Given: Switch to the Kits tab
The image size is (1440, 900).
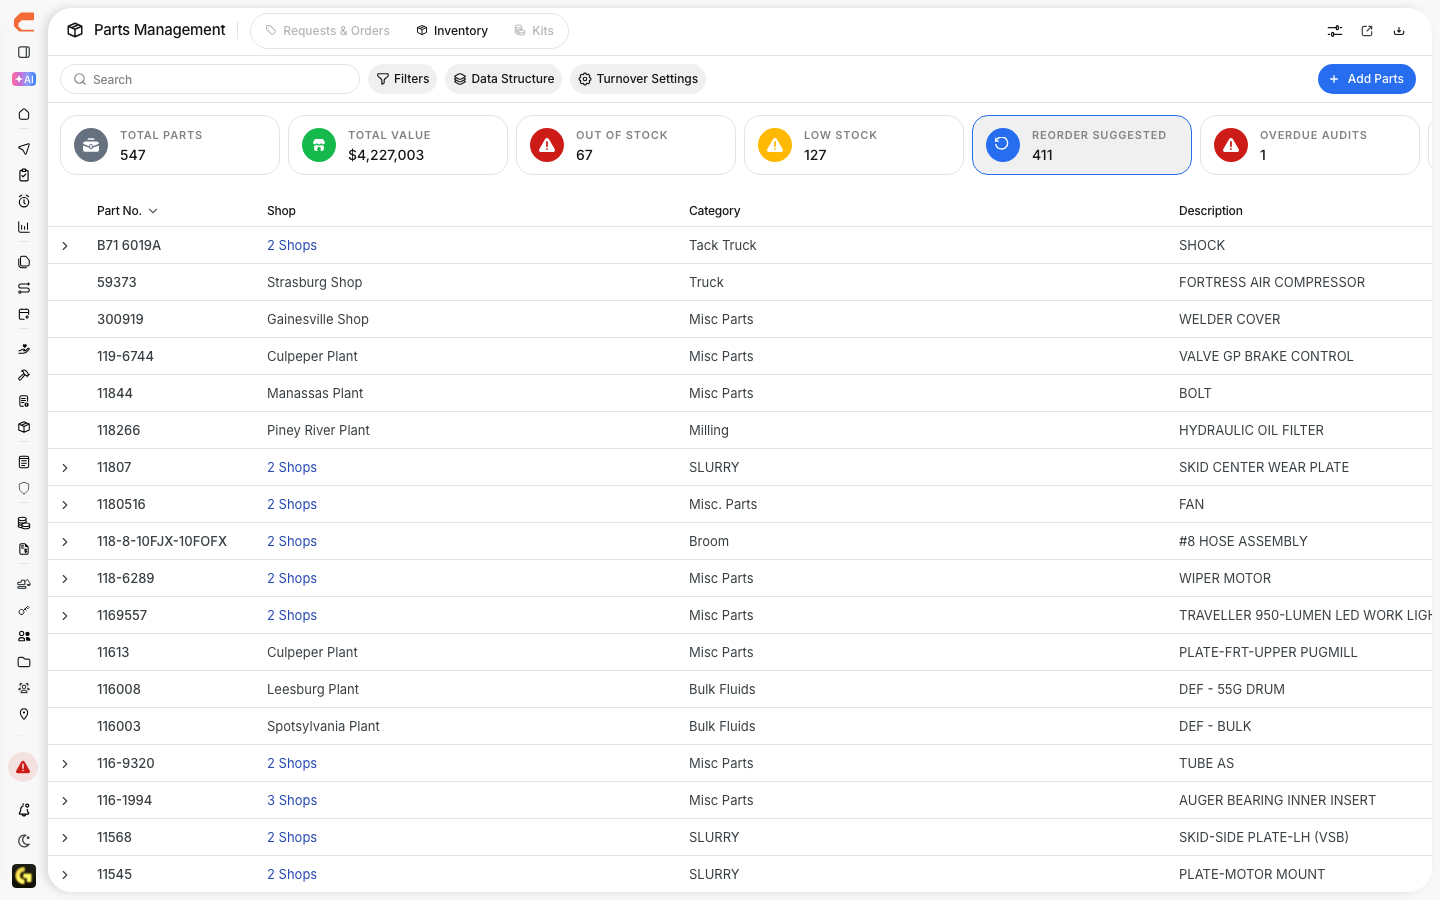Looking at the screenshot, I should [x=534, y=31].
